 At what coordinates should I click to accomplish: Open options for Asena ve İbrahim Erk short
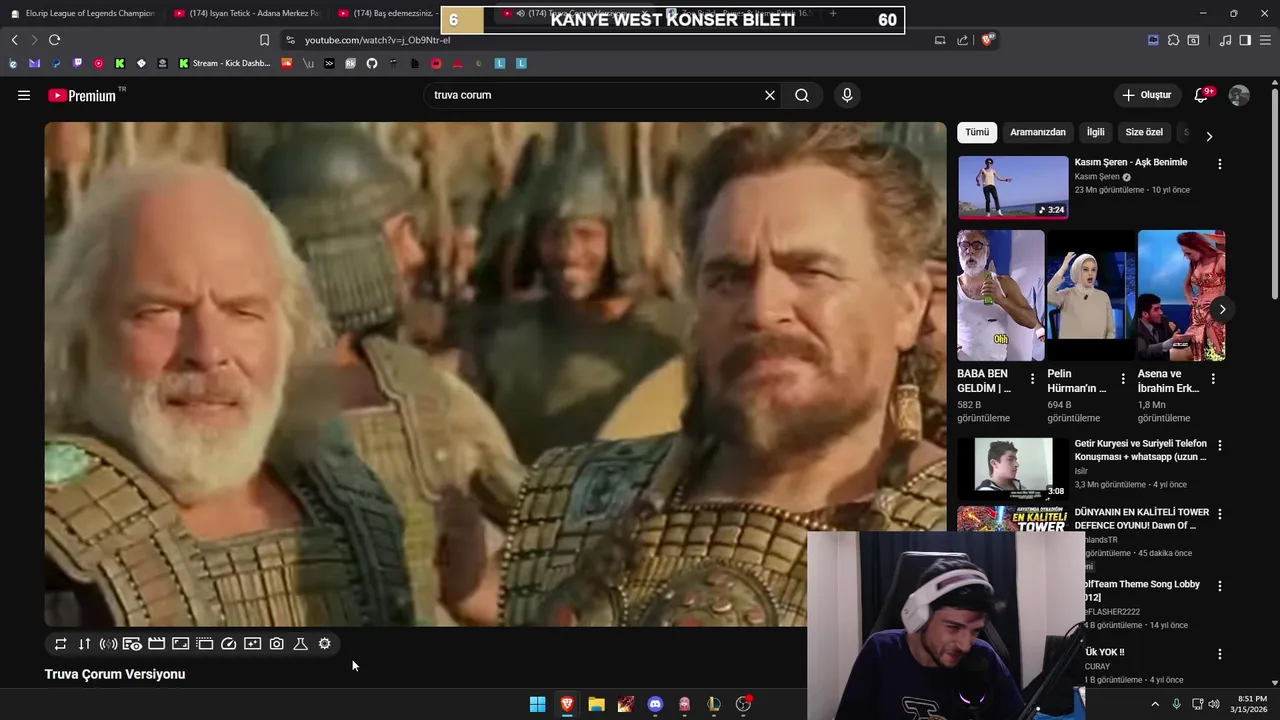point(1213,379)
